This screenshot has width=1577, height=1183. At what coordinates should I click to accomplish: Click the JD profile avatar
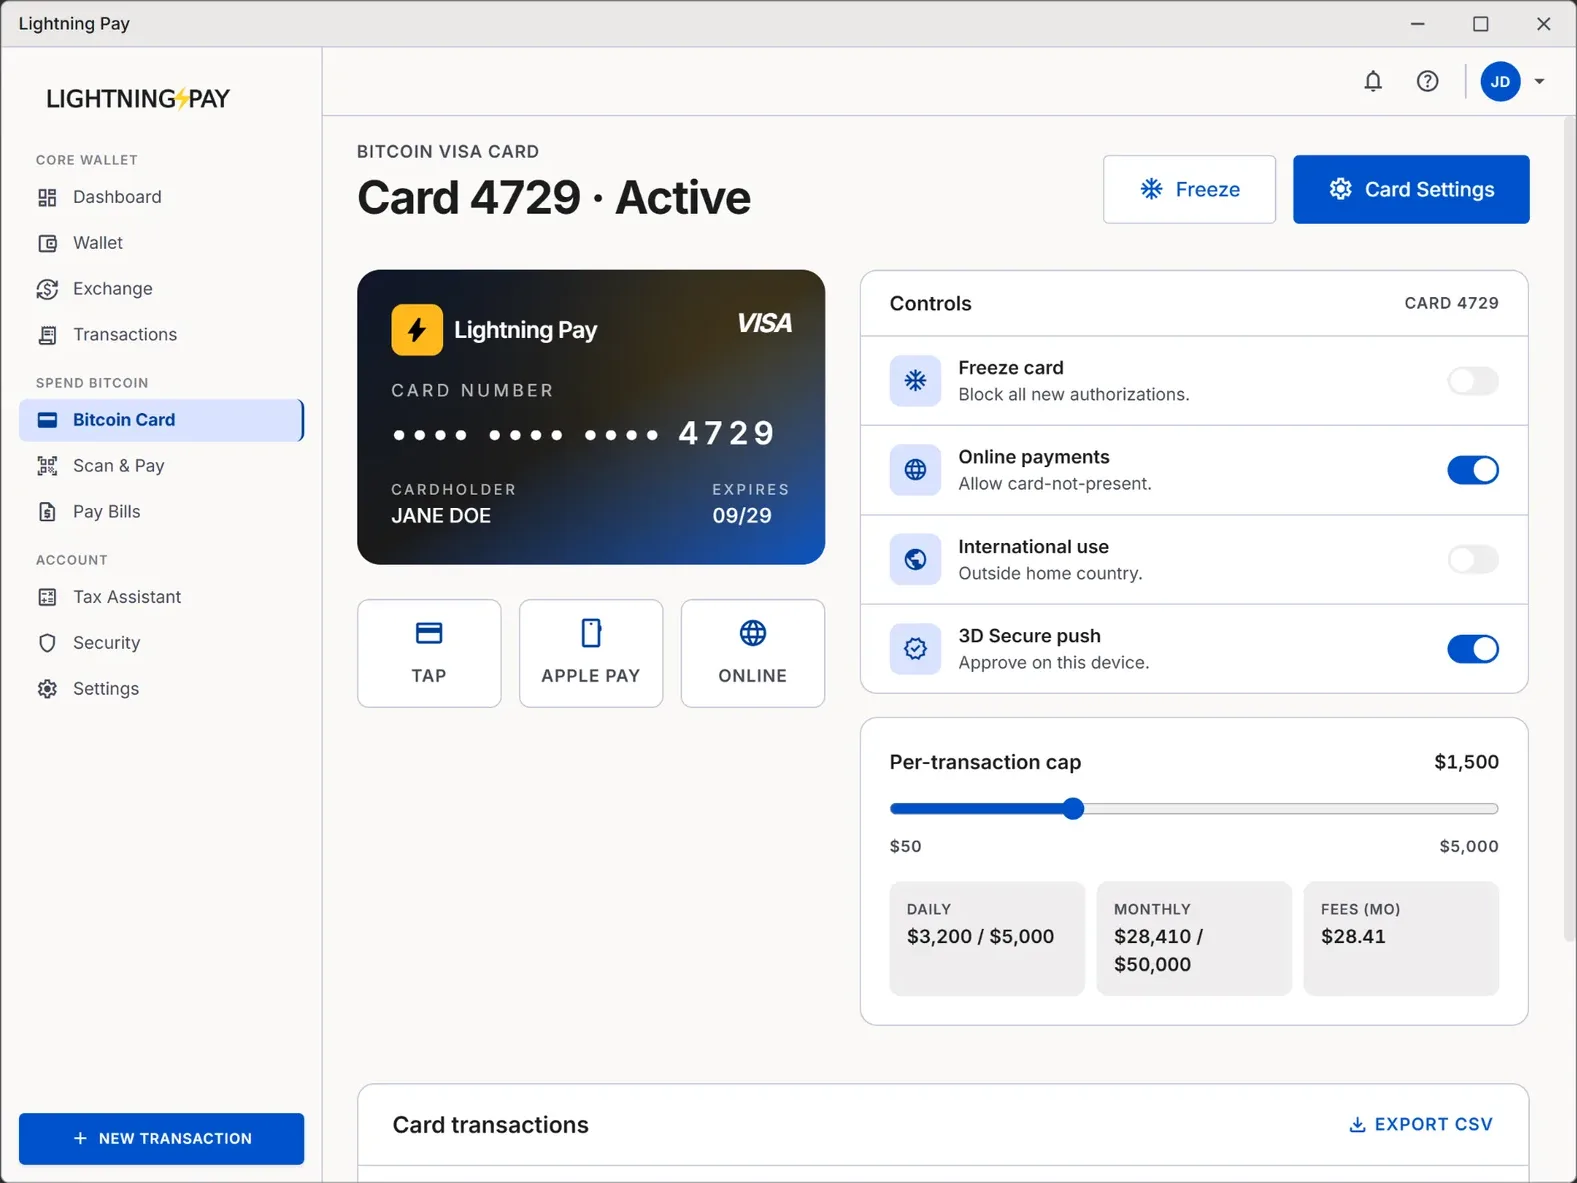click(1500, 81)
